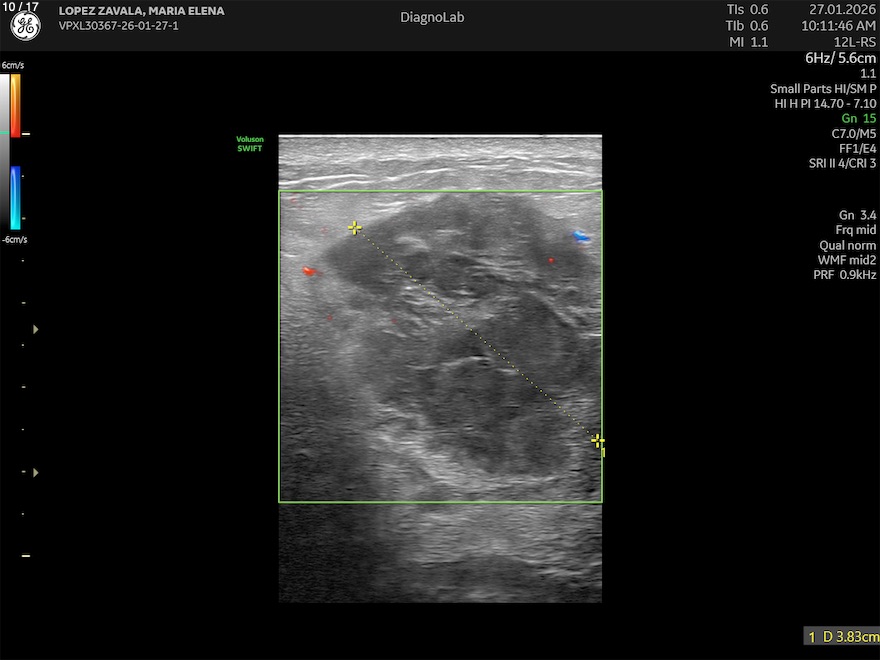Click the lower-right yellow caliper cross marker
The image size is (880, 660).
click(x=597, y=440)
